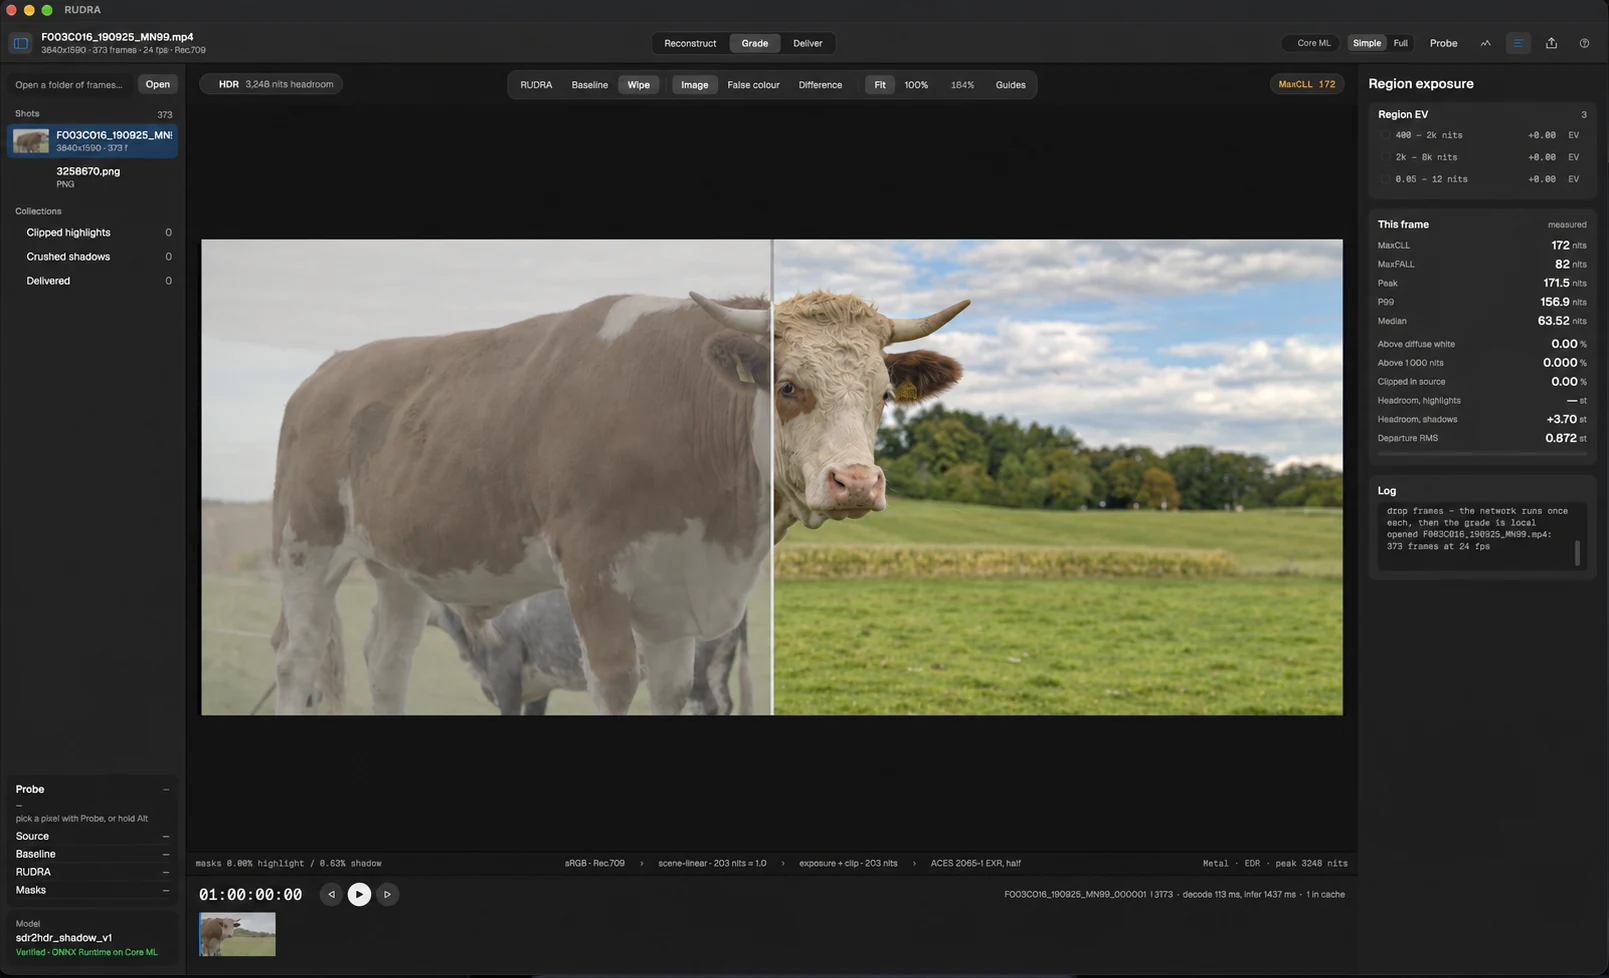Show the Baseline view
This screenshot has width=1609, height=978.
590,85
